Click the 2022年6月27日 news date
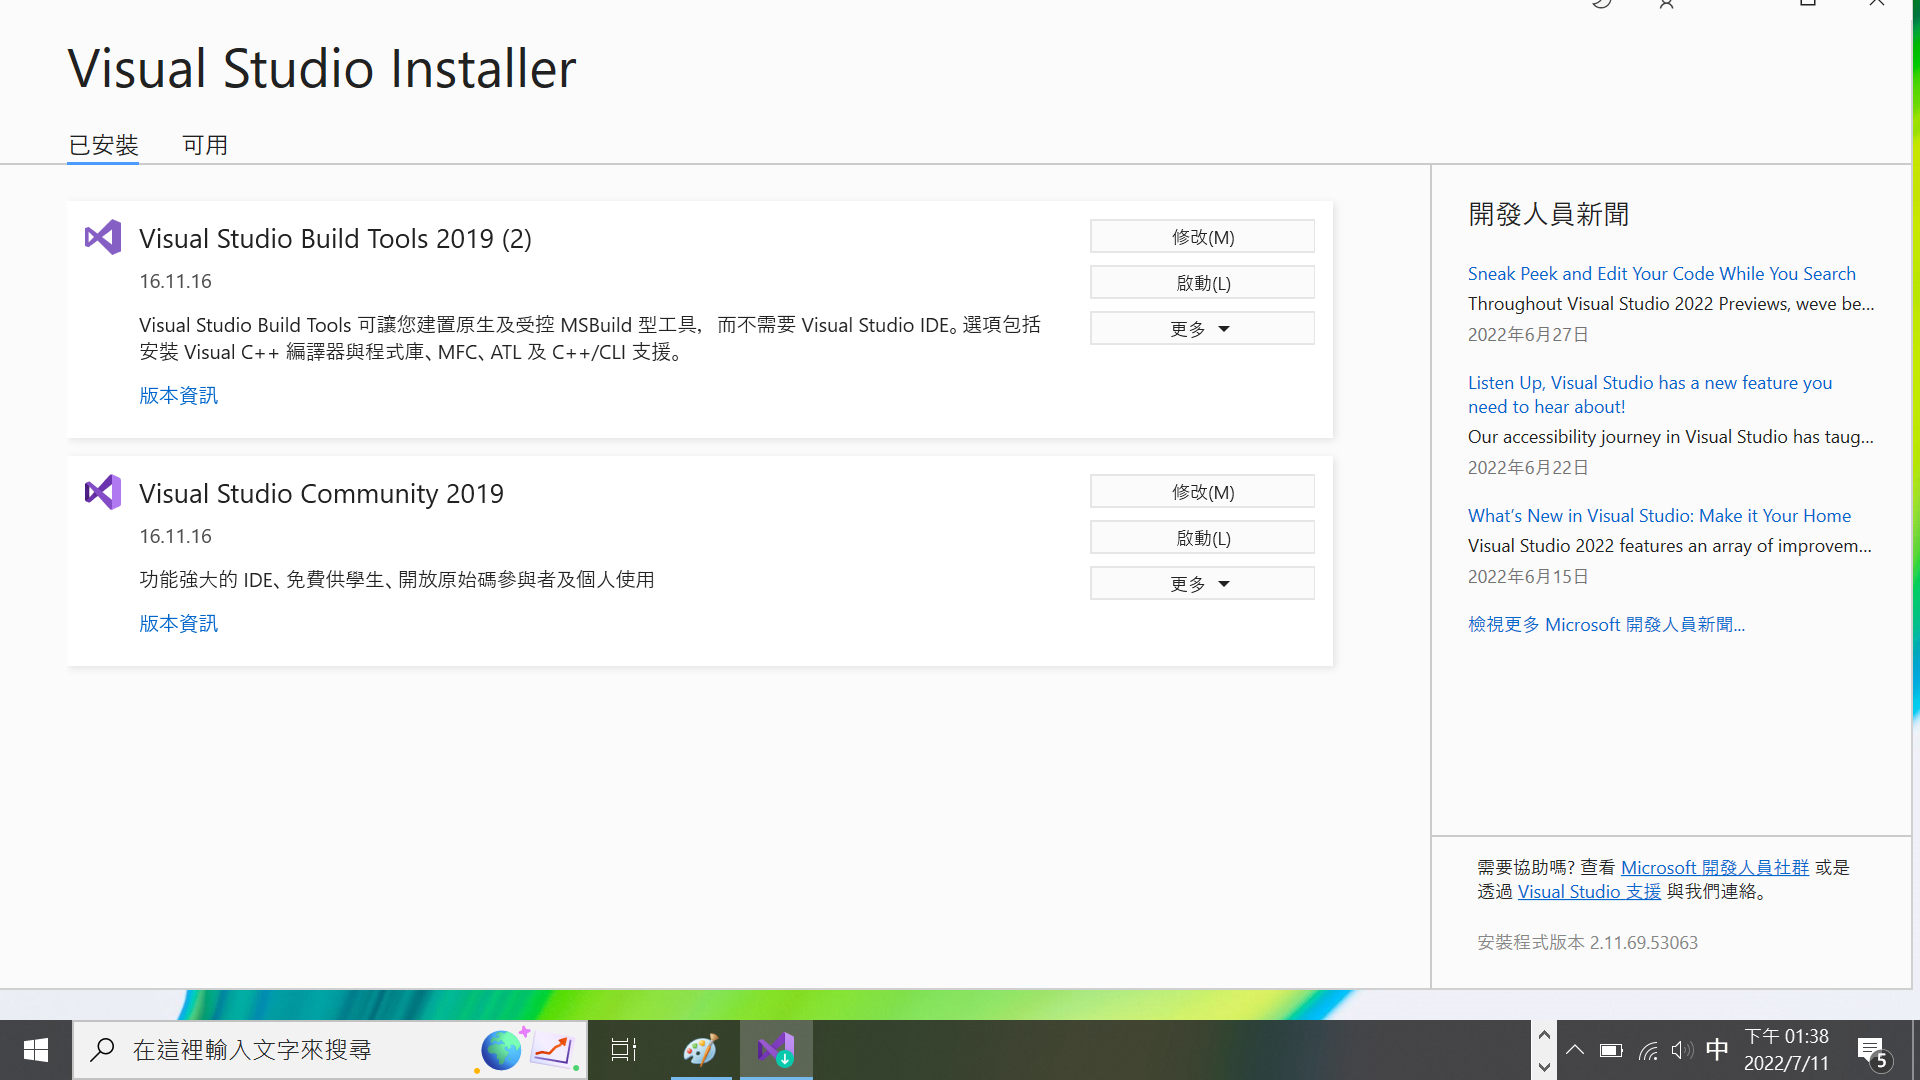 pos(1528,334)
